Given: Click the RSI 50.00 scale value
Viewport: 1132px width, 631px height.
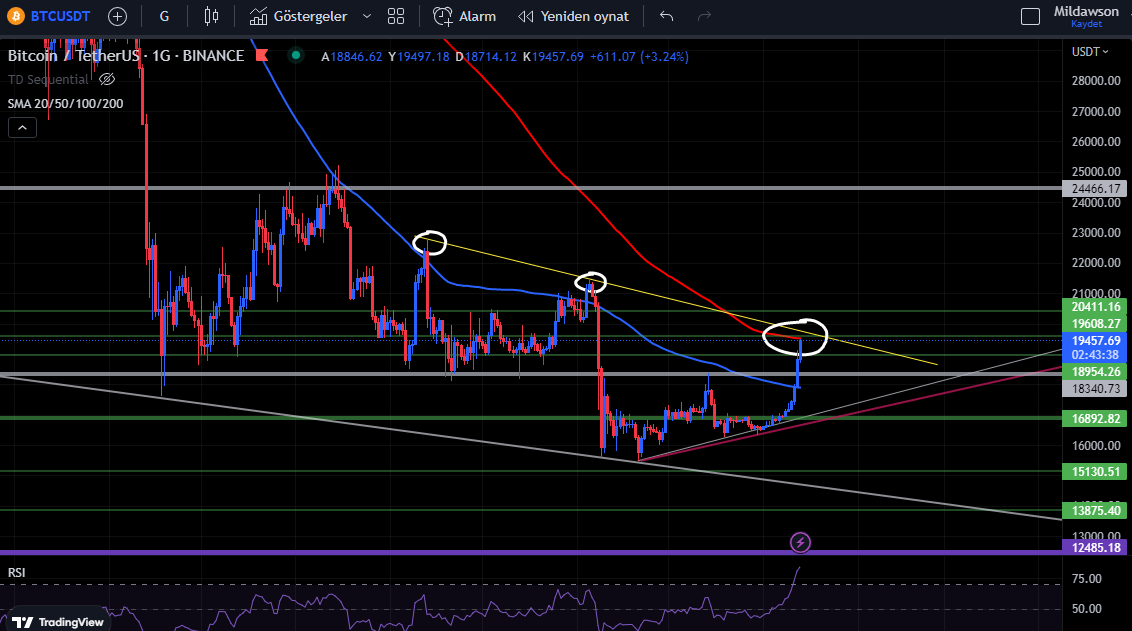Looking at the screenshot, I should (x=1087, y=609).
